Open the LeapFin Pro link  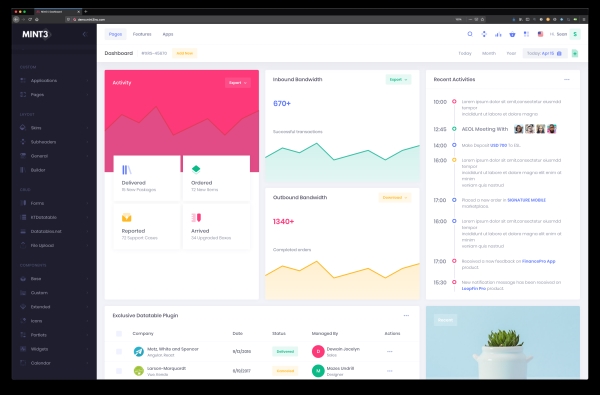tap(474, 289)
